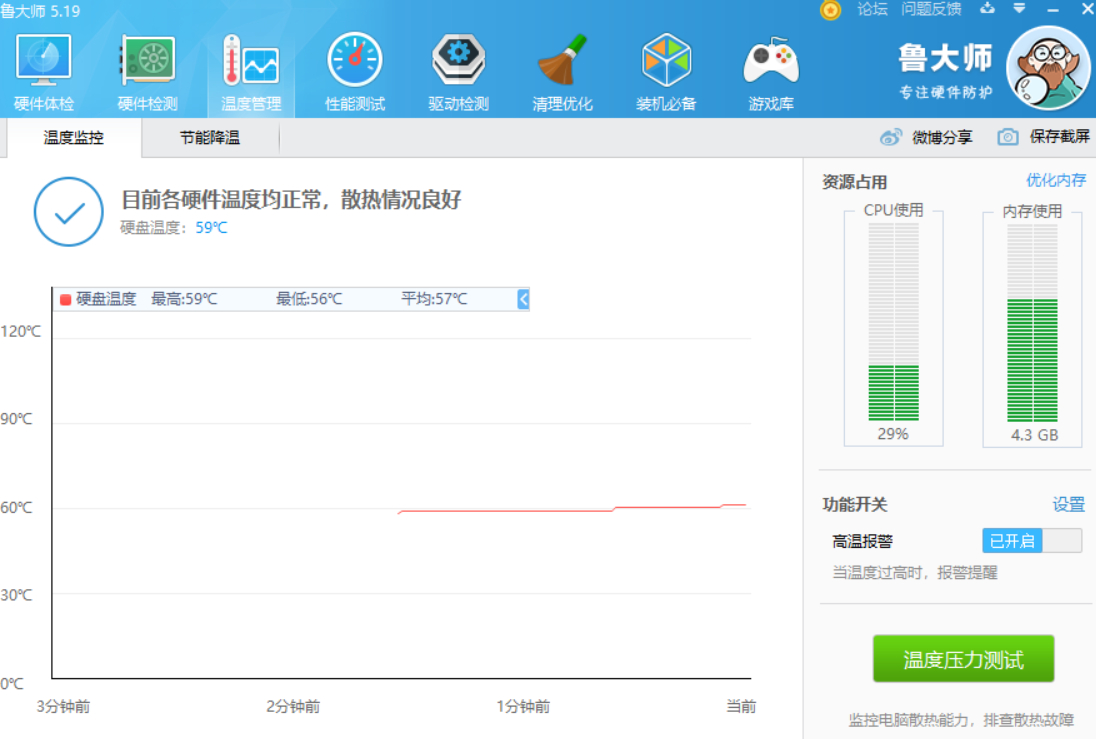
Task: Select 温度管理 temperature management icon
Action: tap(251, 73)
